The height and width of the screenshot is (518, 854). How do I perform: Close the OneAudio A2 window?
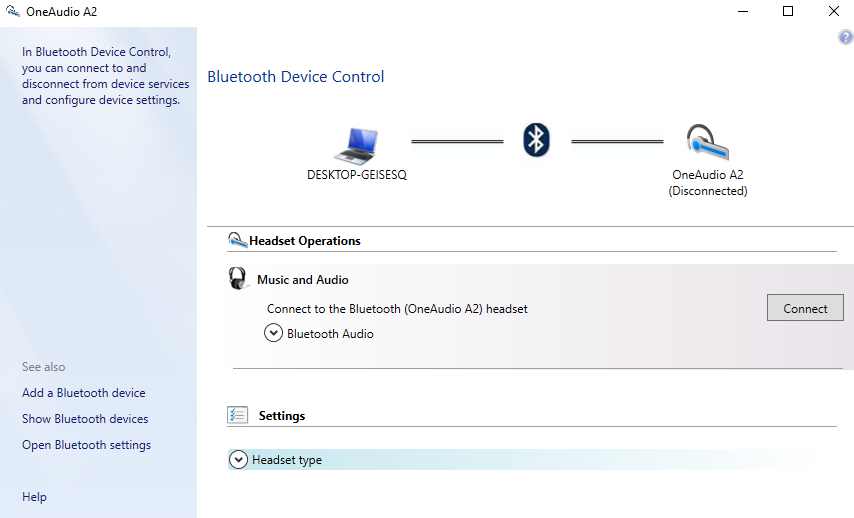[833, 11]
